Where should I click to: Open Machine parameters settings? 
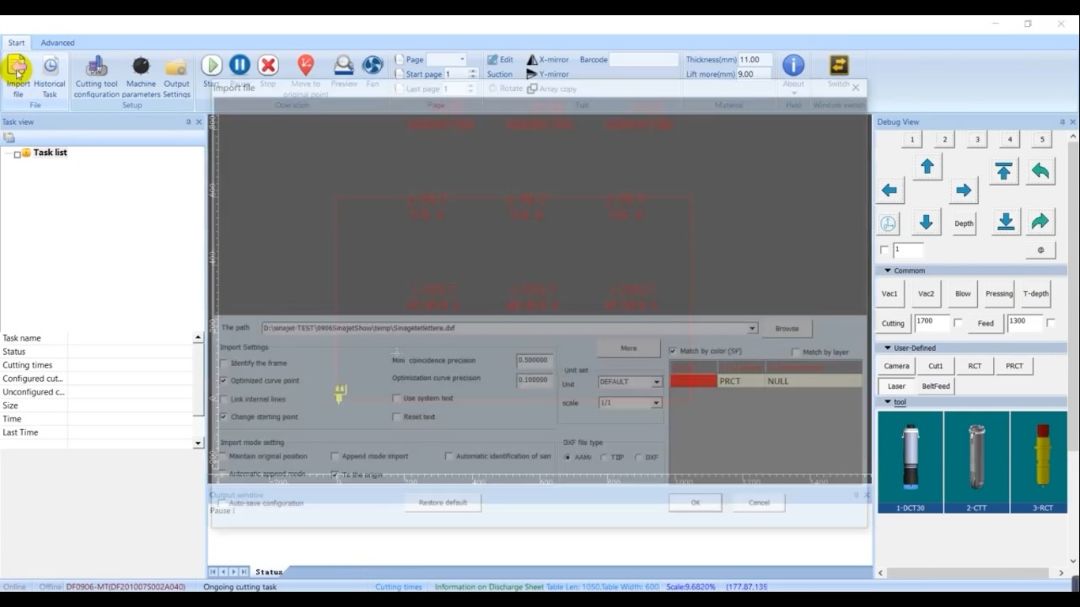pos(141,68)
